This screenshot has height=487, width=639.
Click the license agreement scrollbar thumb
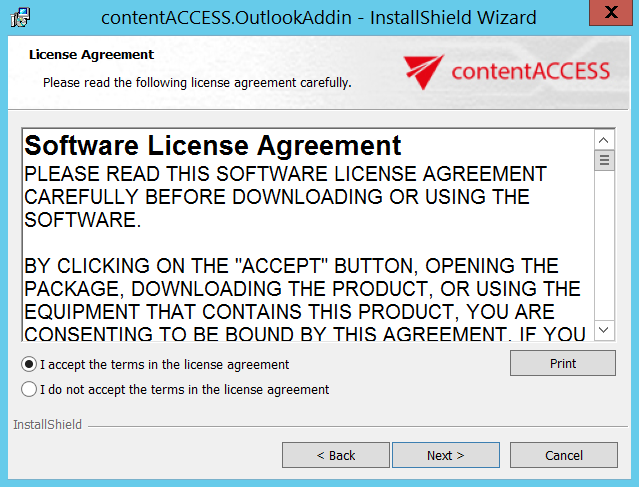click(x=604, y=160)
